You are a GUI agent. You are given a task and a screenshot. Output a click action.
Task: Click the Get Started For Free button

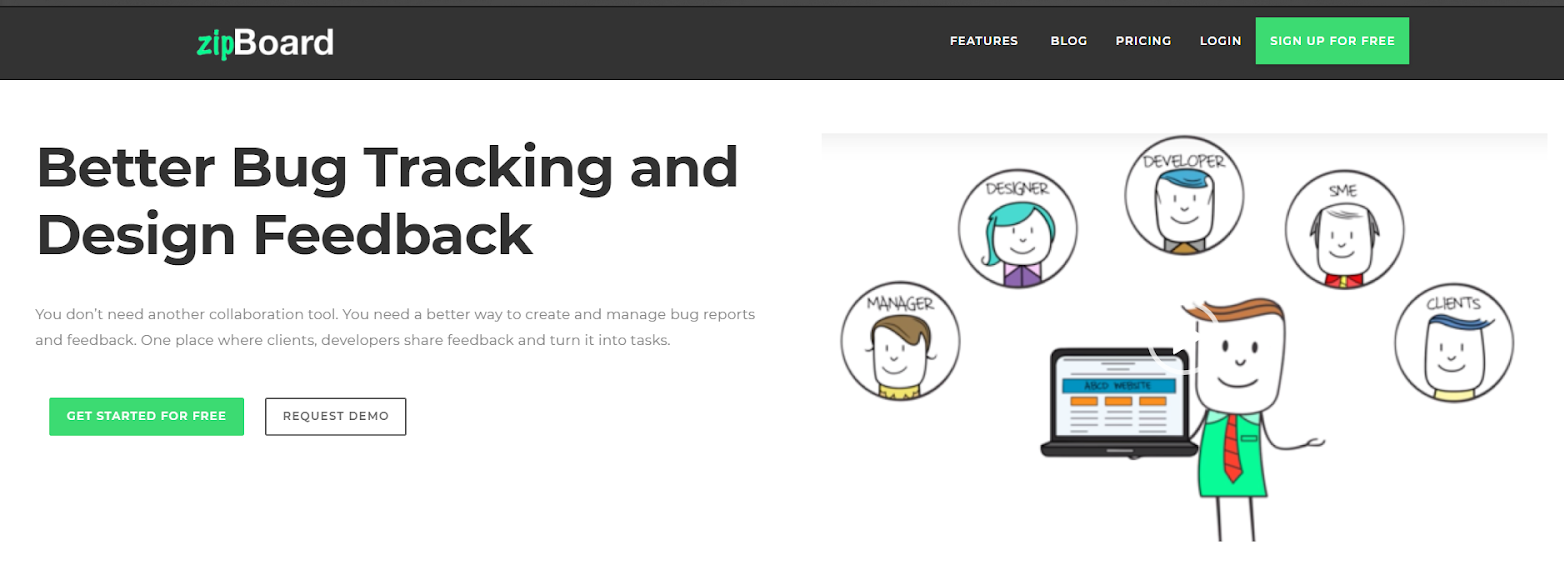point(146,416)
